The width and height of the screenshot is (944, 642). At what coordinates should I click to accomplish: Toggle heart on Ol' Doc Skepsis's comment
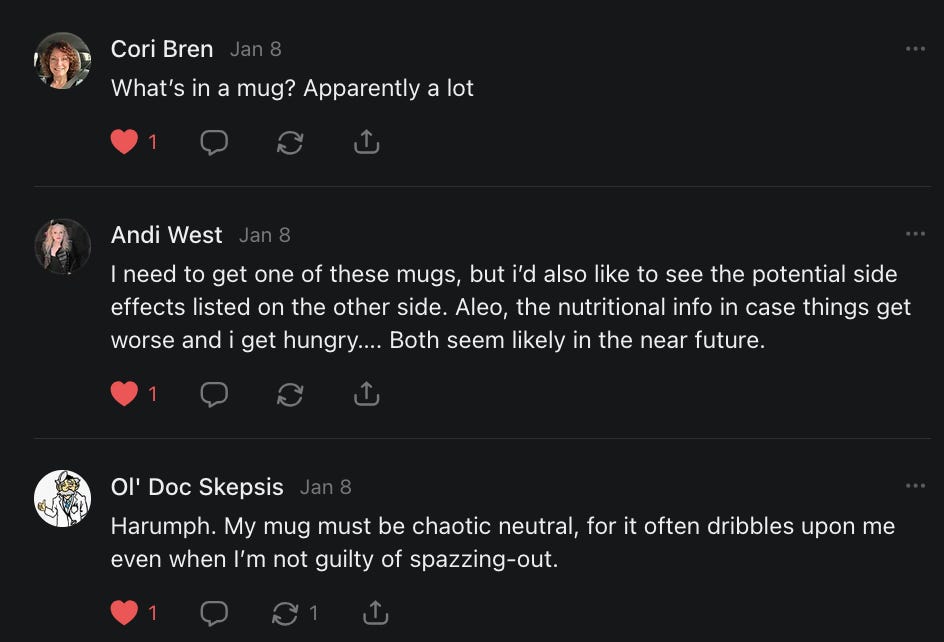[124, 612]
